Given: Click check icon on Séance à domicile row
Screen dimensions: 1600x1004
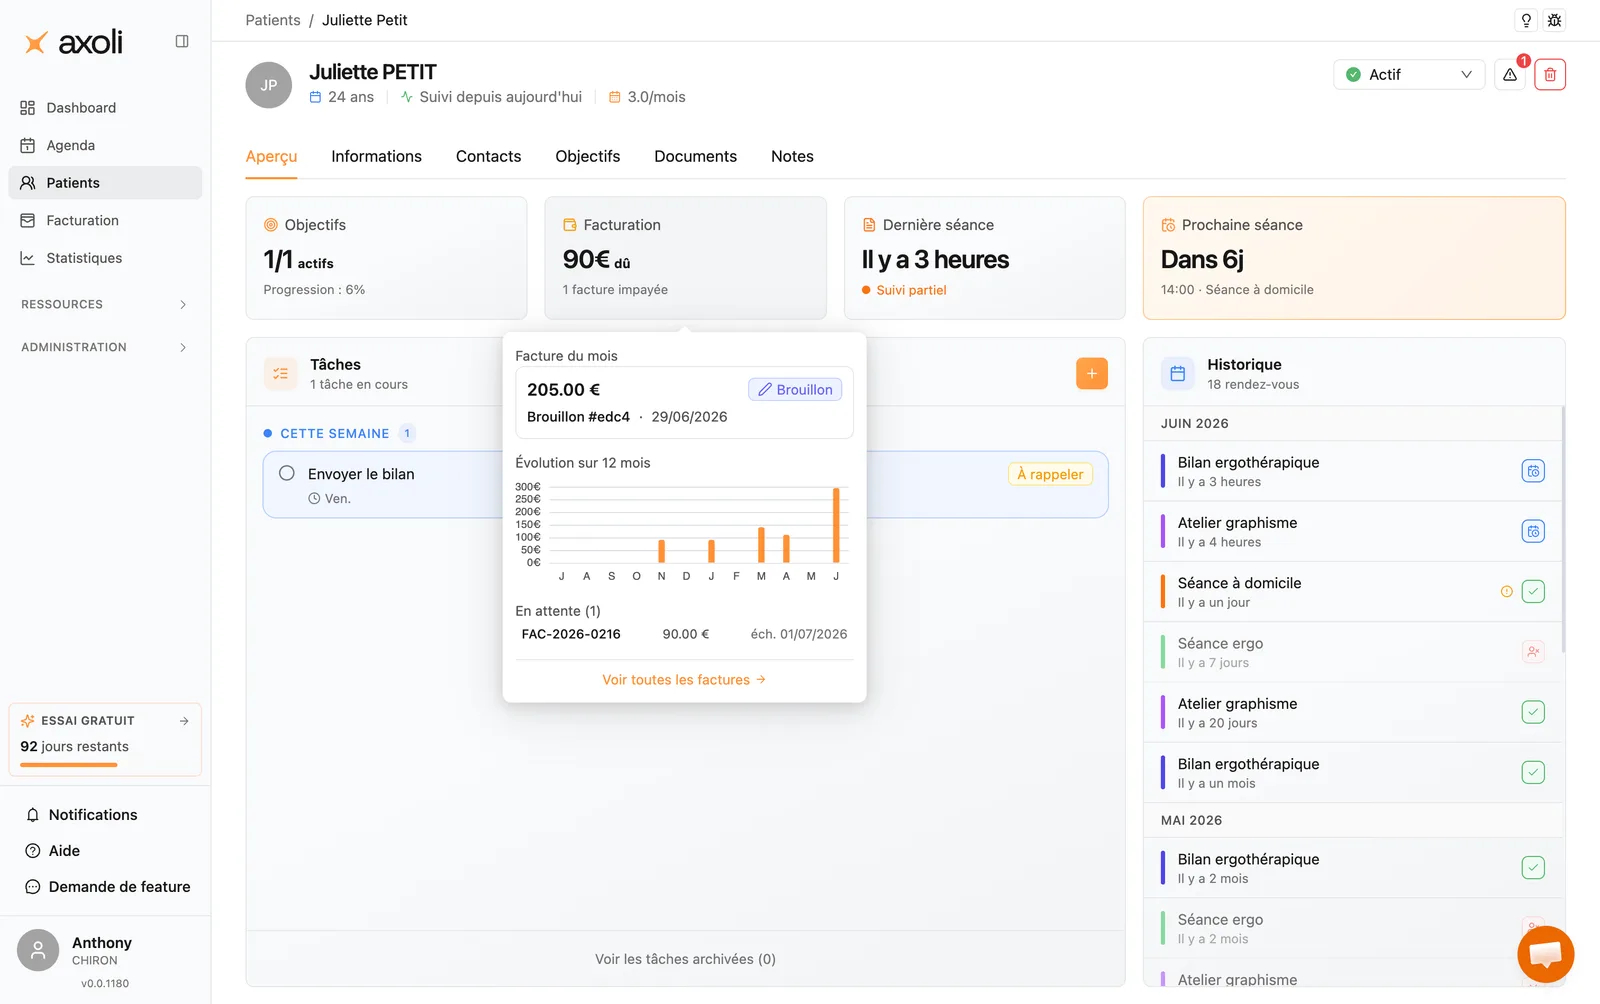Looking at the screenshot, I should (1533, 592).
